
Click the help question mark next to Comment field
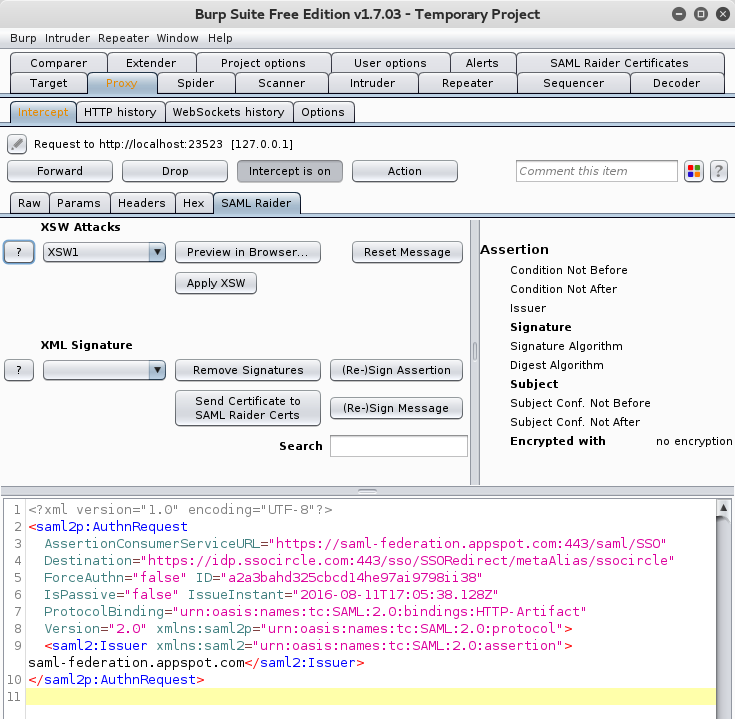click(x=719, y=171)
